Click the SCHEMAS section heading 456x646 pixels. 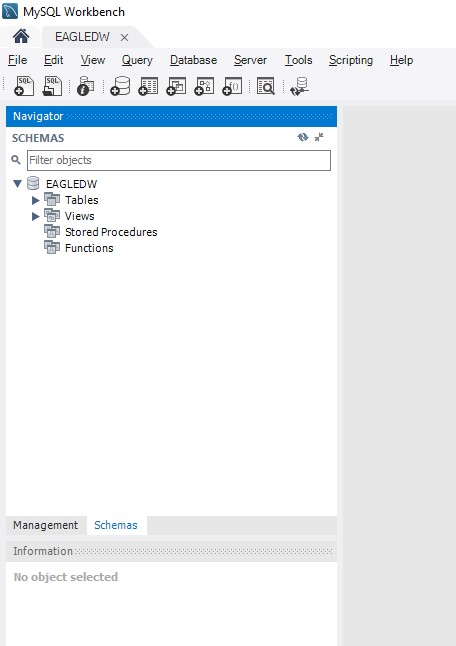(38, 138)
